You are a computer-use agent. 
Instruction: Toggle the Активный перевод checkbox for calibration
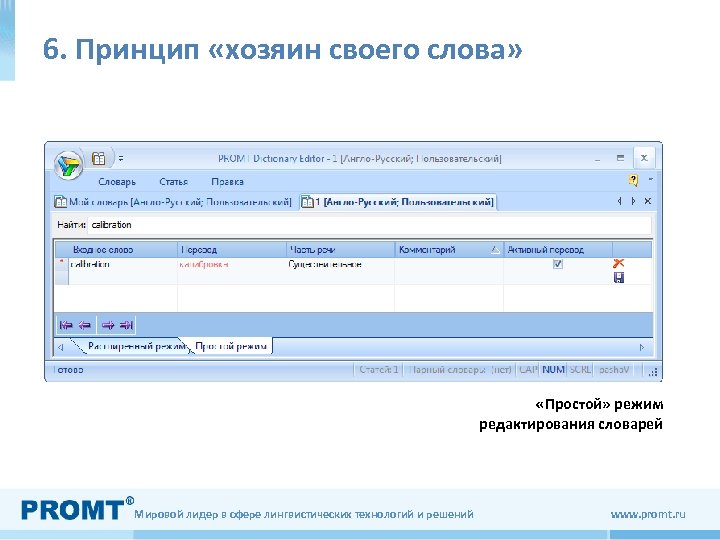(x=558, y=264)
